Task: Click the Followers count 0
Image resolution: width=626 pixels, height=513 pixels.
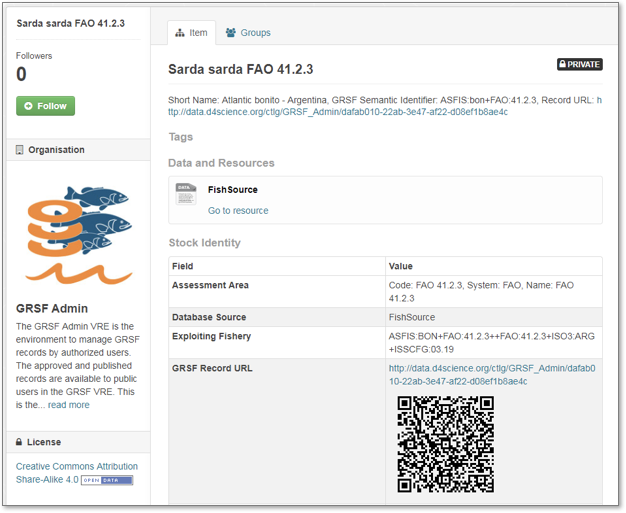Action: click(22, 74)
